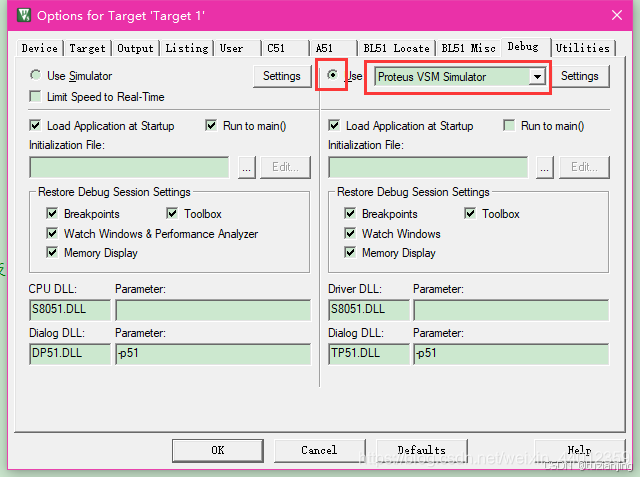The height and width of the screenshot is (477, 640).
Task: Open the BL51 Misc tab
Action: 468,48
